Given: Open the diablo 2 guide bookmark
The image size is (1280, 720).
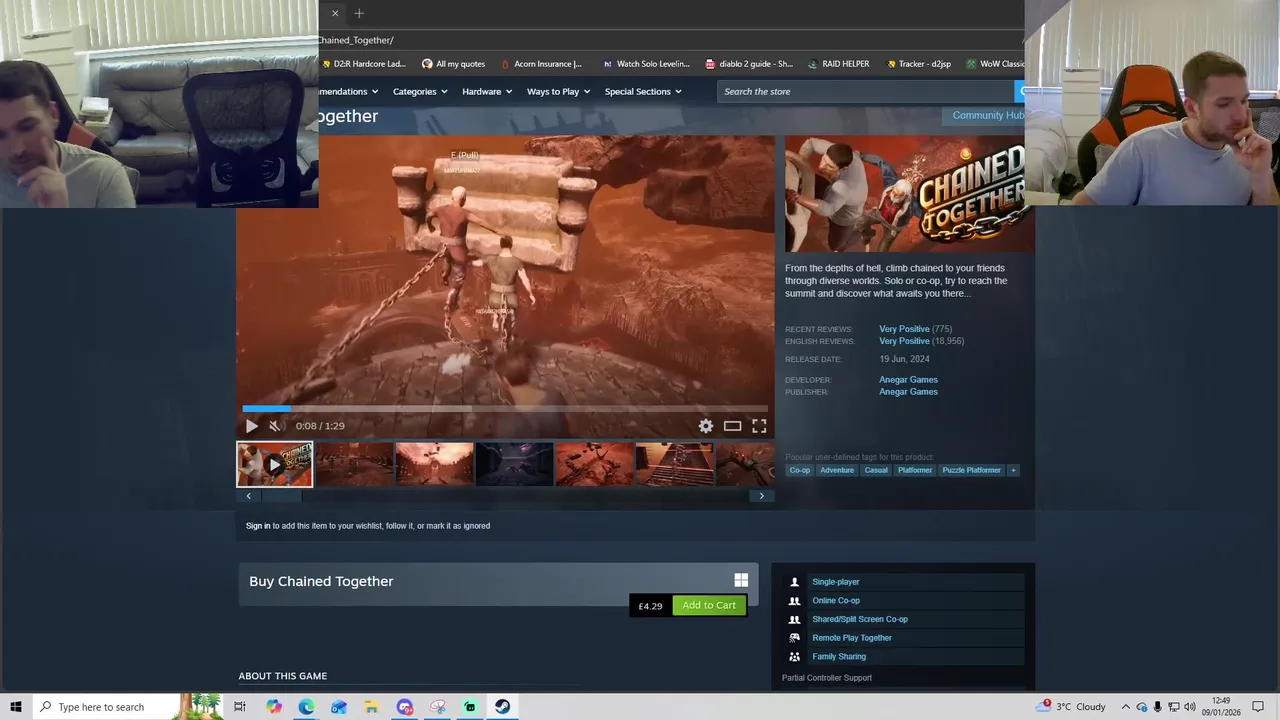Looking at the screenshot, I should coord(749,64).
